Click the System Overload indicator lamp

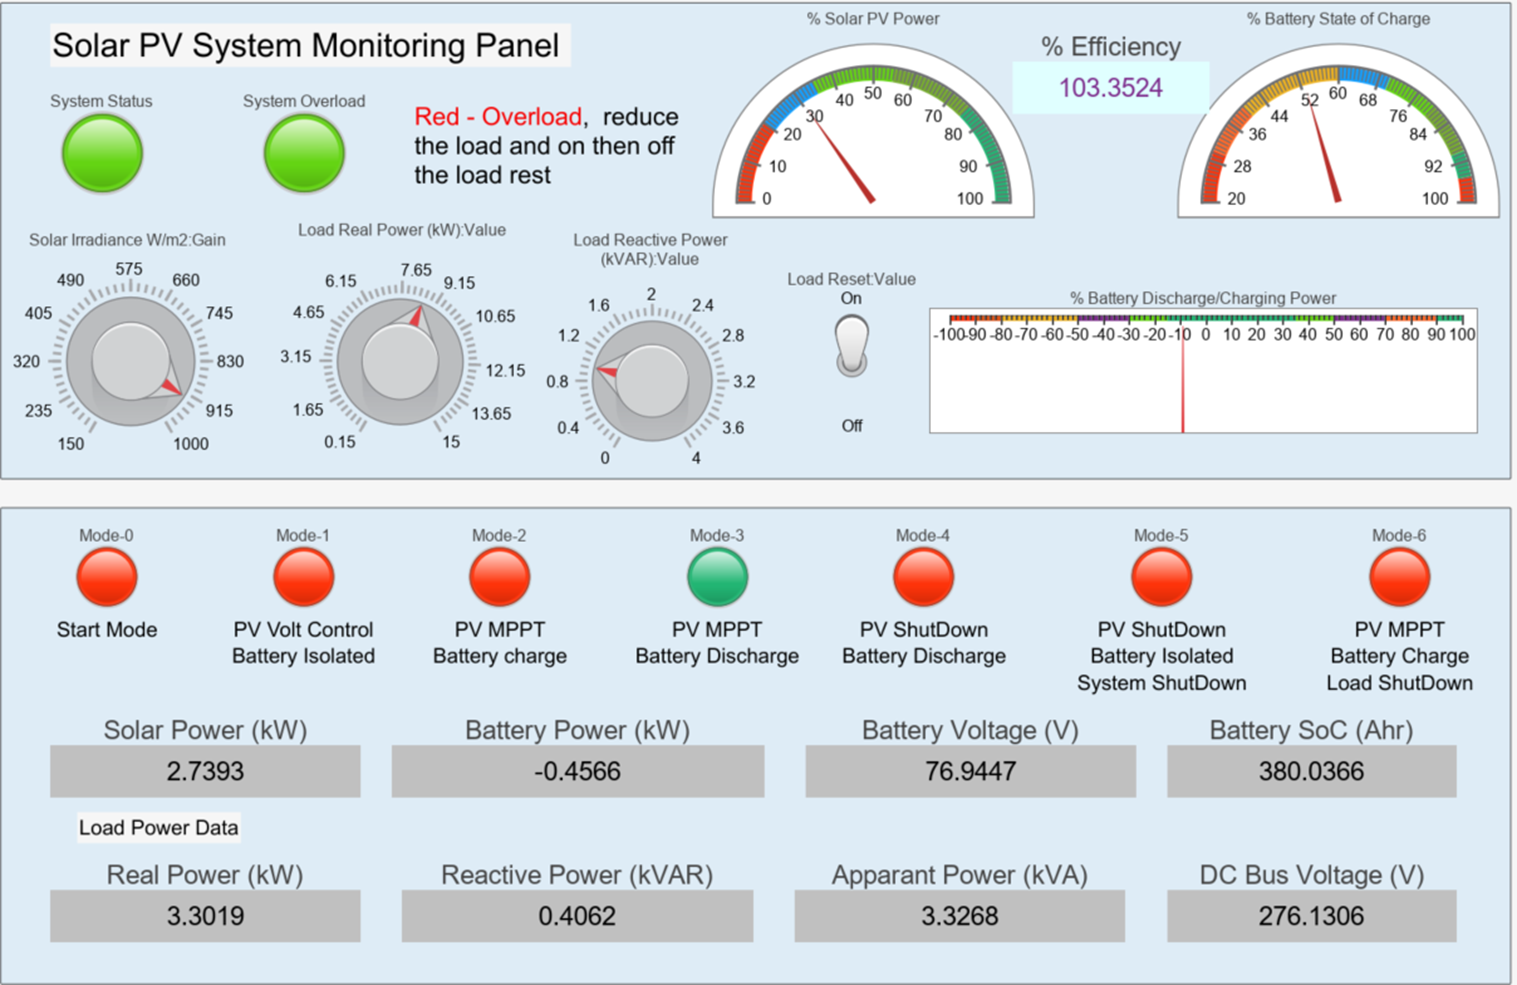[304, 153]
